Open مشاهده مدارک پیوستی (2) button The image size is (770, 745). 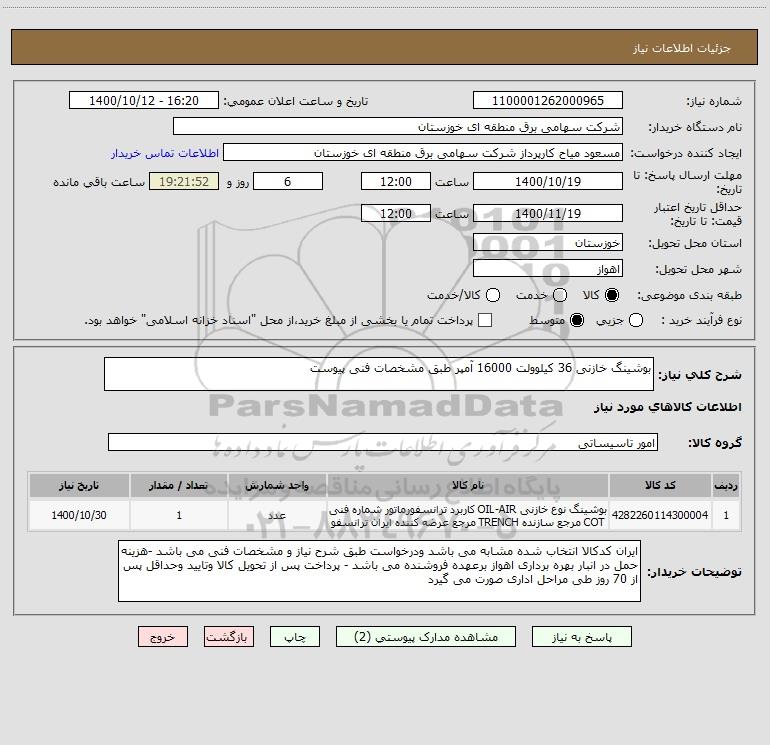tap(426, 637)
